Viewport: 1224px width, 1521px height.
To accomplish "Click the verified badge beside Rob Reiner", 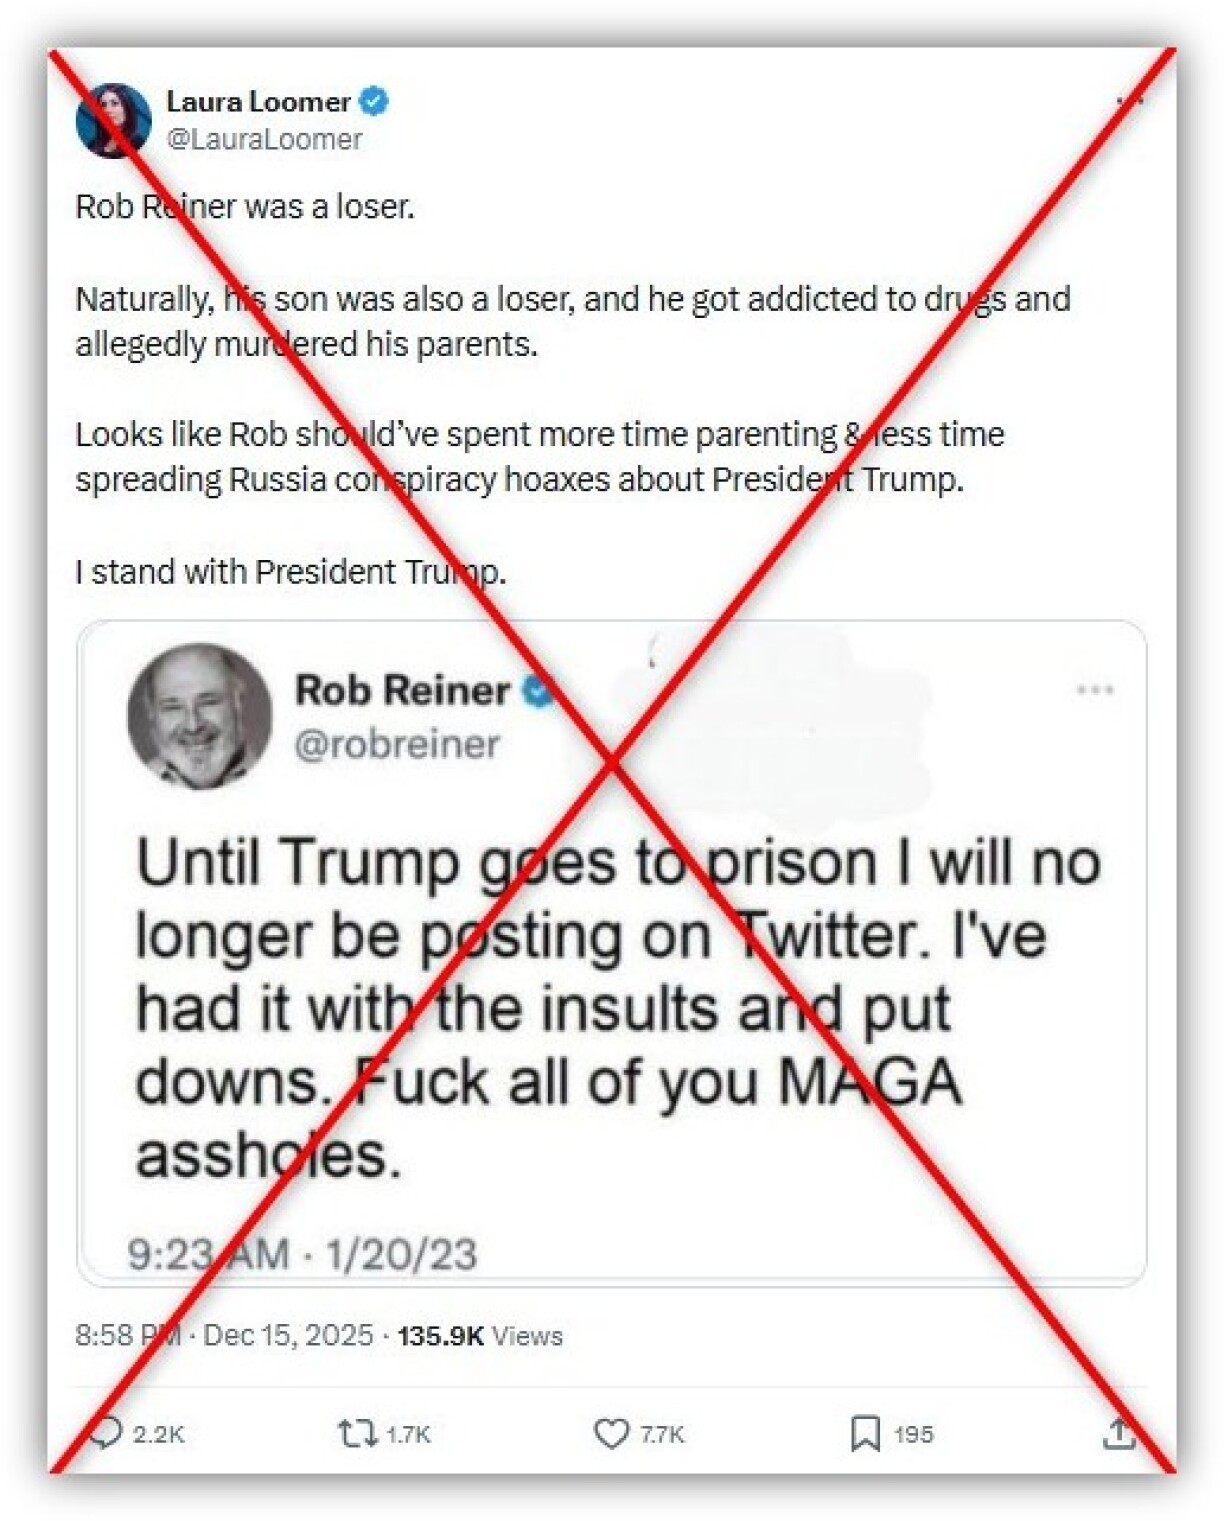I will pos(538,690).
